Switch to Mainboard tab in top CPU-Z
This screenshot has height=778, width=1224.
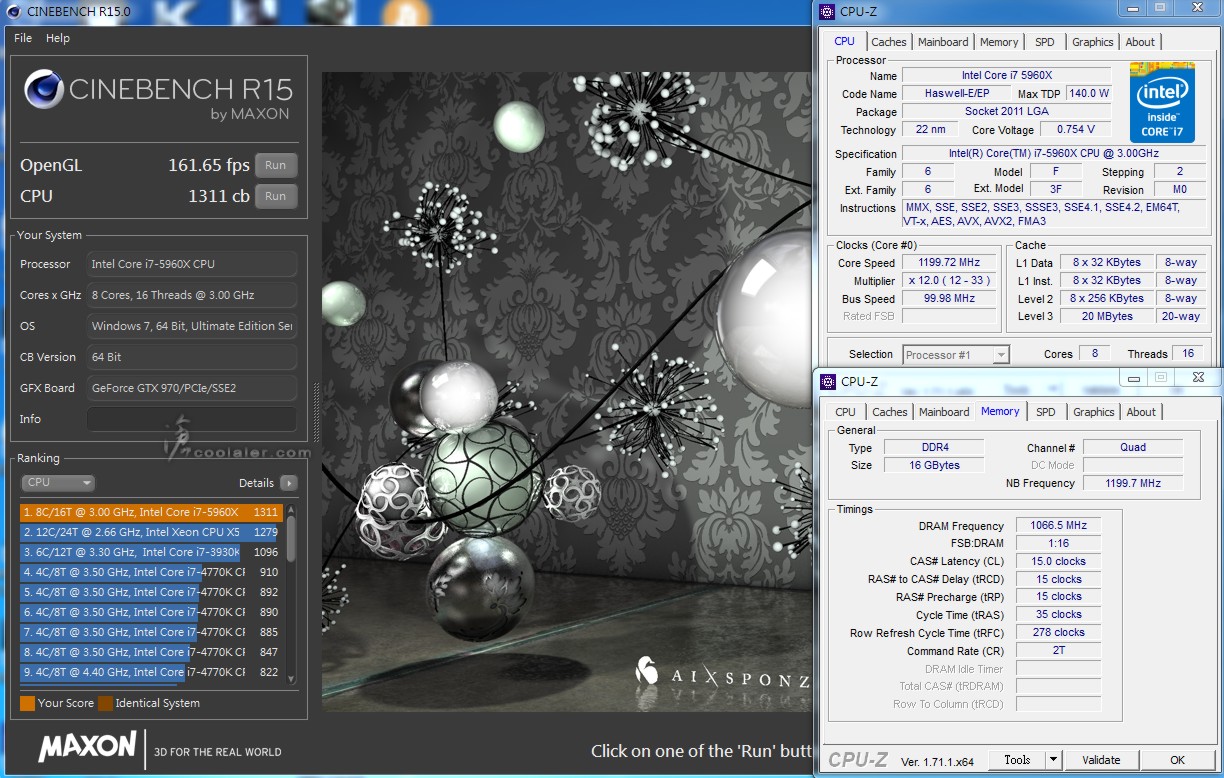click(x=943, y=42)
